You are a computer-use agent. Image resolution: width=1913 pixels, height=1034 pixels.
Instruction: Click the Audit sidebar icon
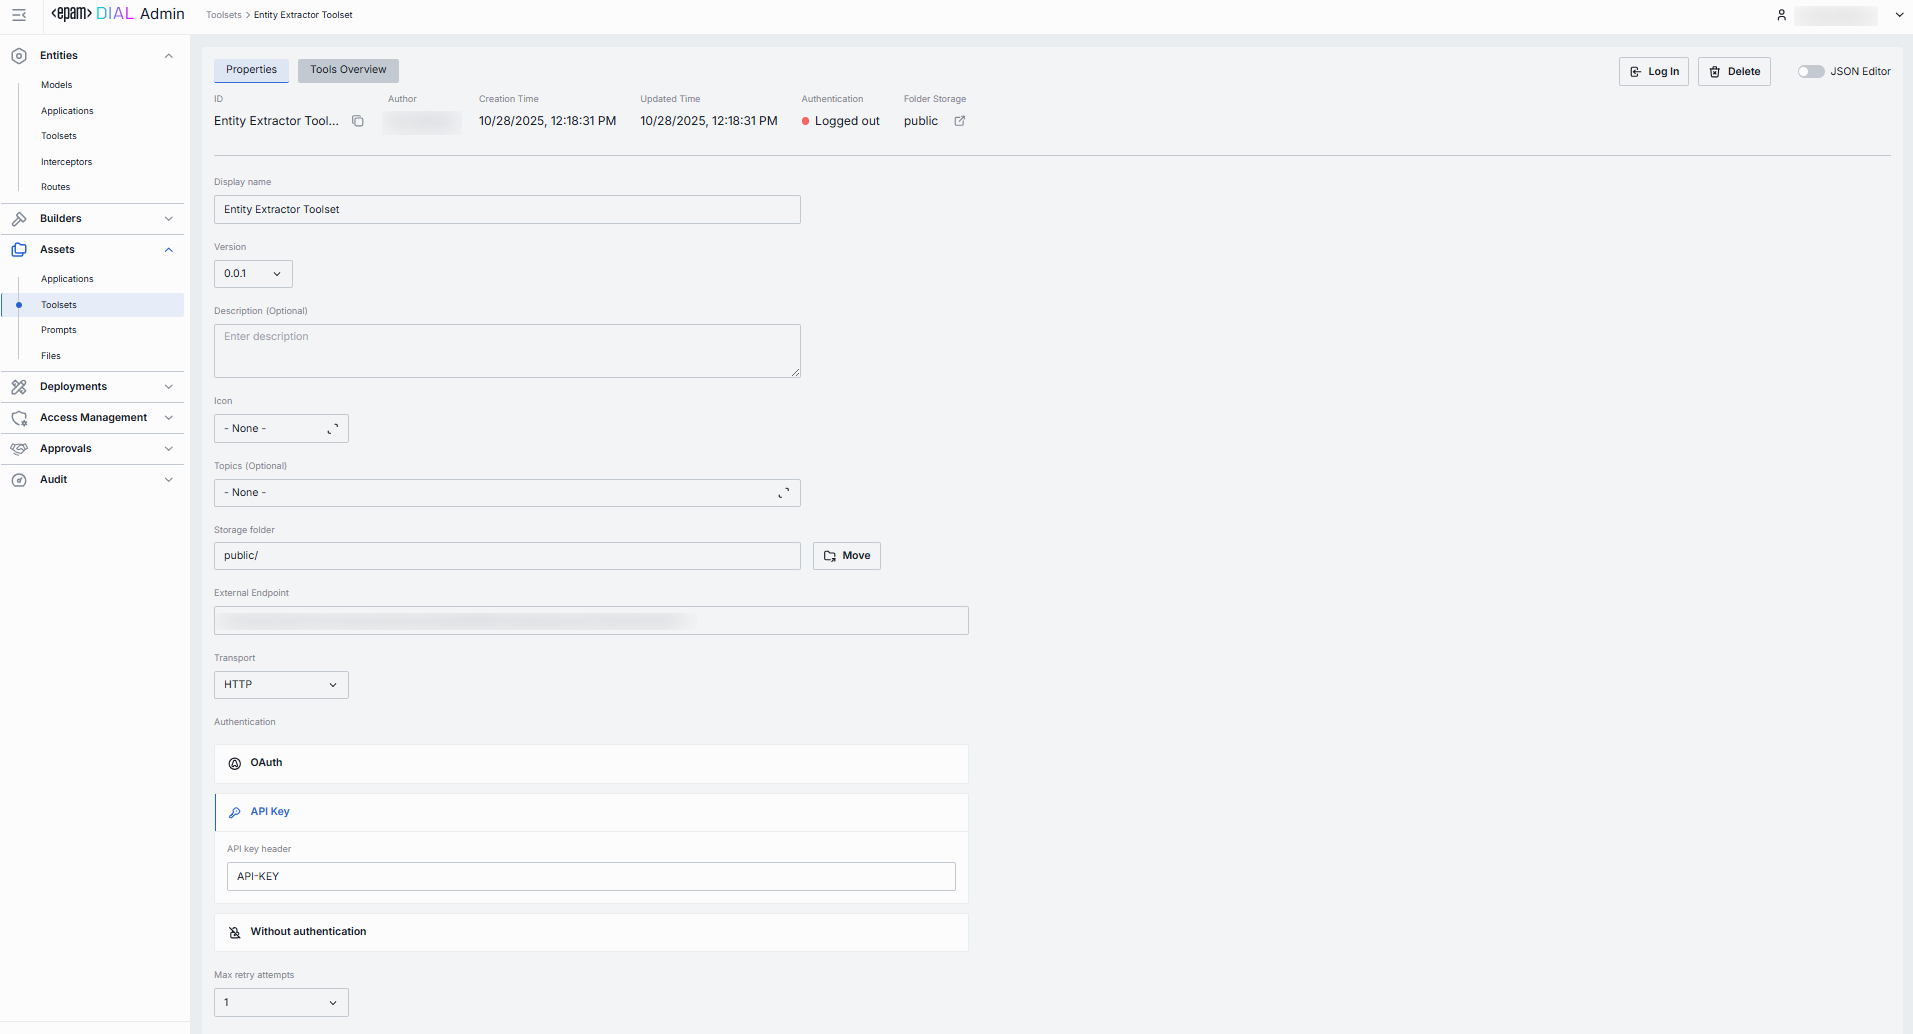click(19, 480)
